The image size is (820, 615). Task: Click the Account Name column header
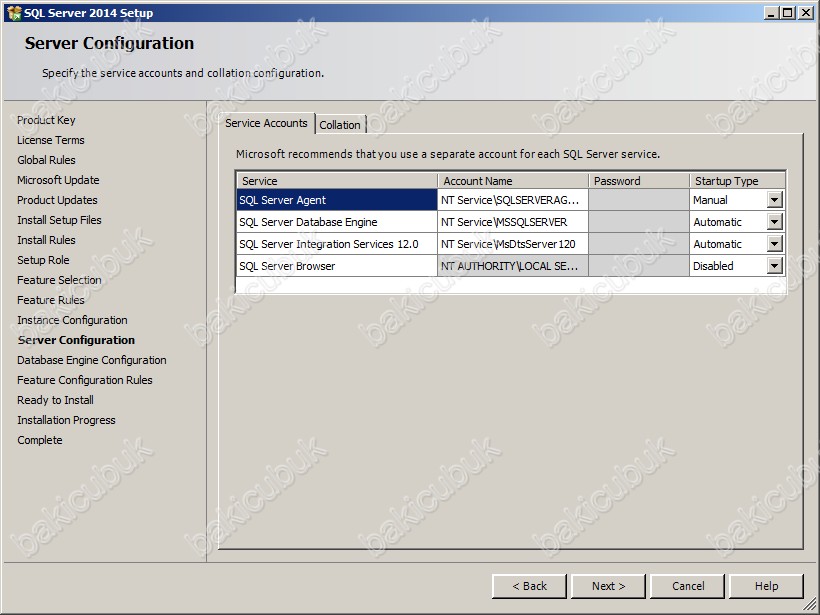point(513,181)
